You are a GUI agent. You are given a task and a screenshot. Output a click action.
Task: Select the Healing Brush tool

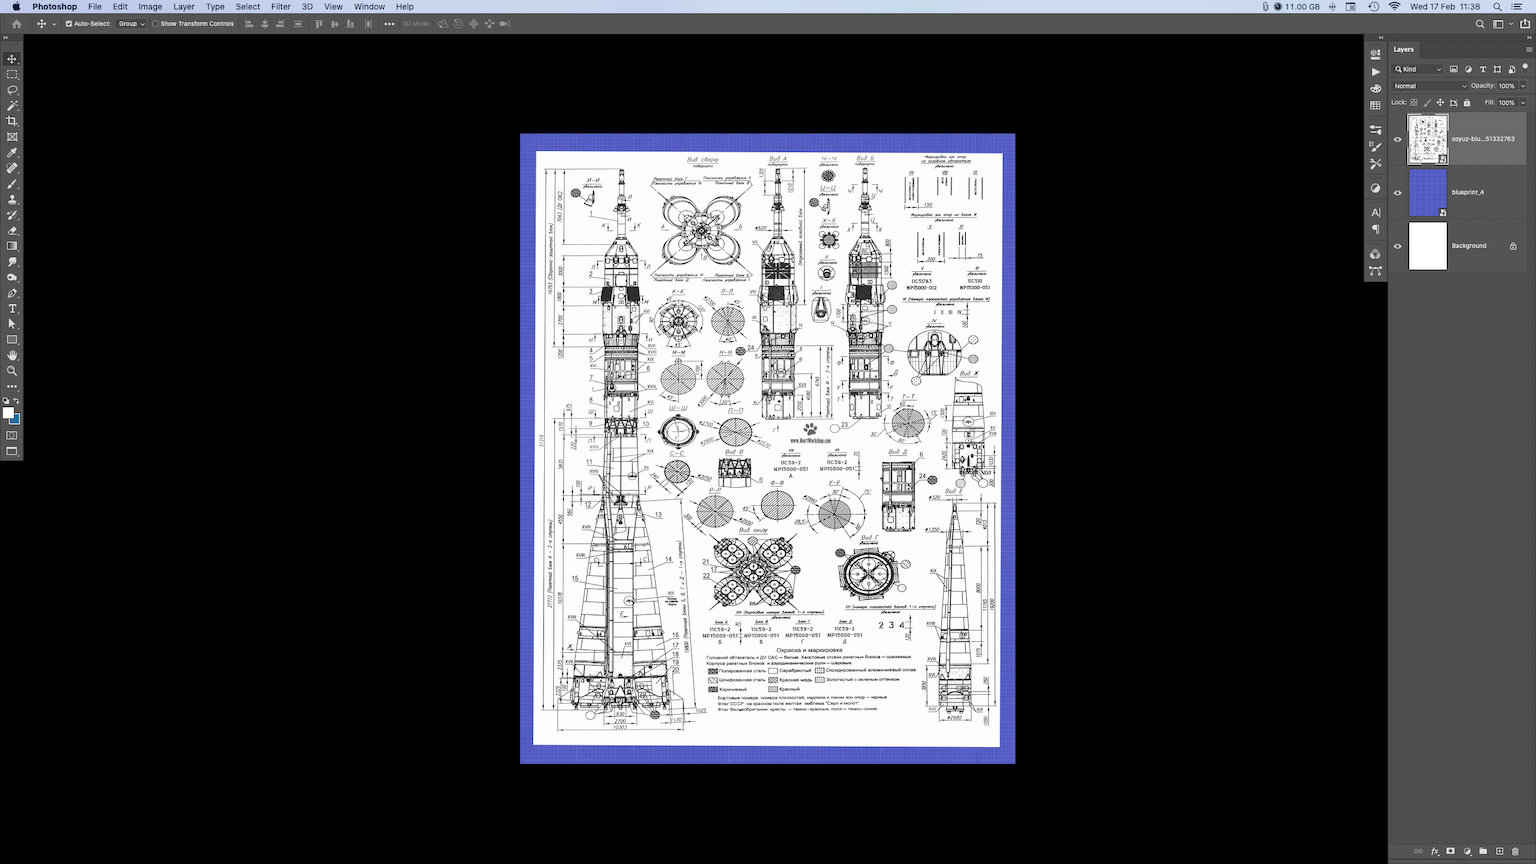(x=12, y=168)
